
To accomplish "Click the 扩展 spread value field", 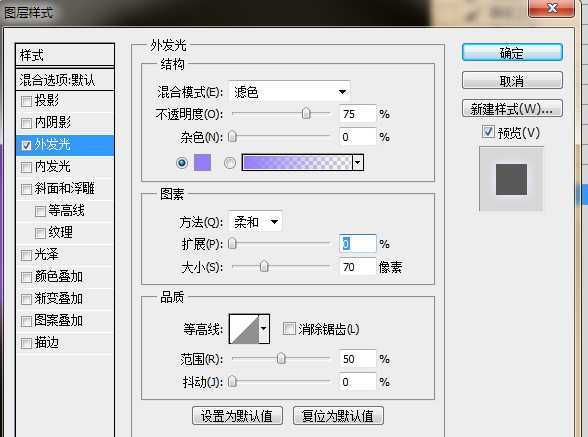I will [357, 244].
